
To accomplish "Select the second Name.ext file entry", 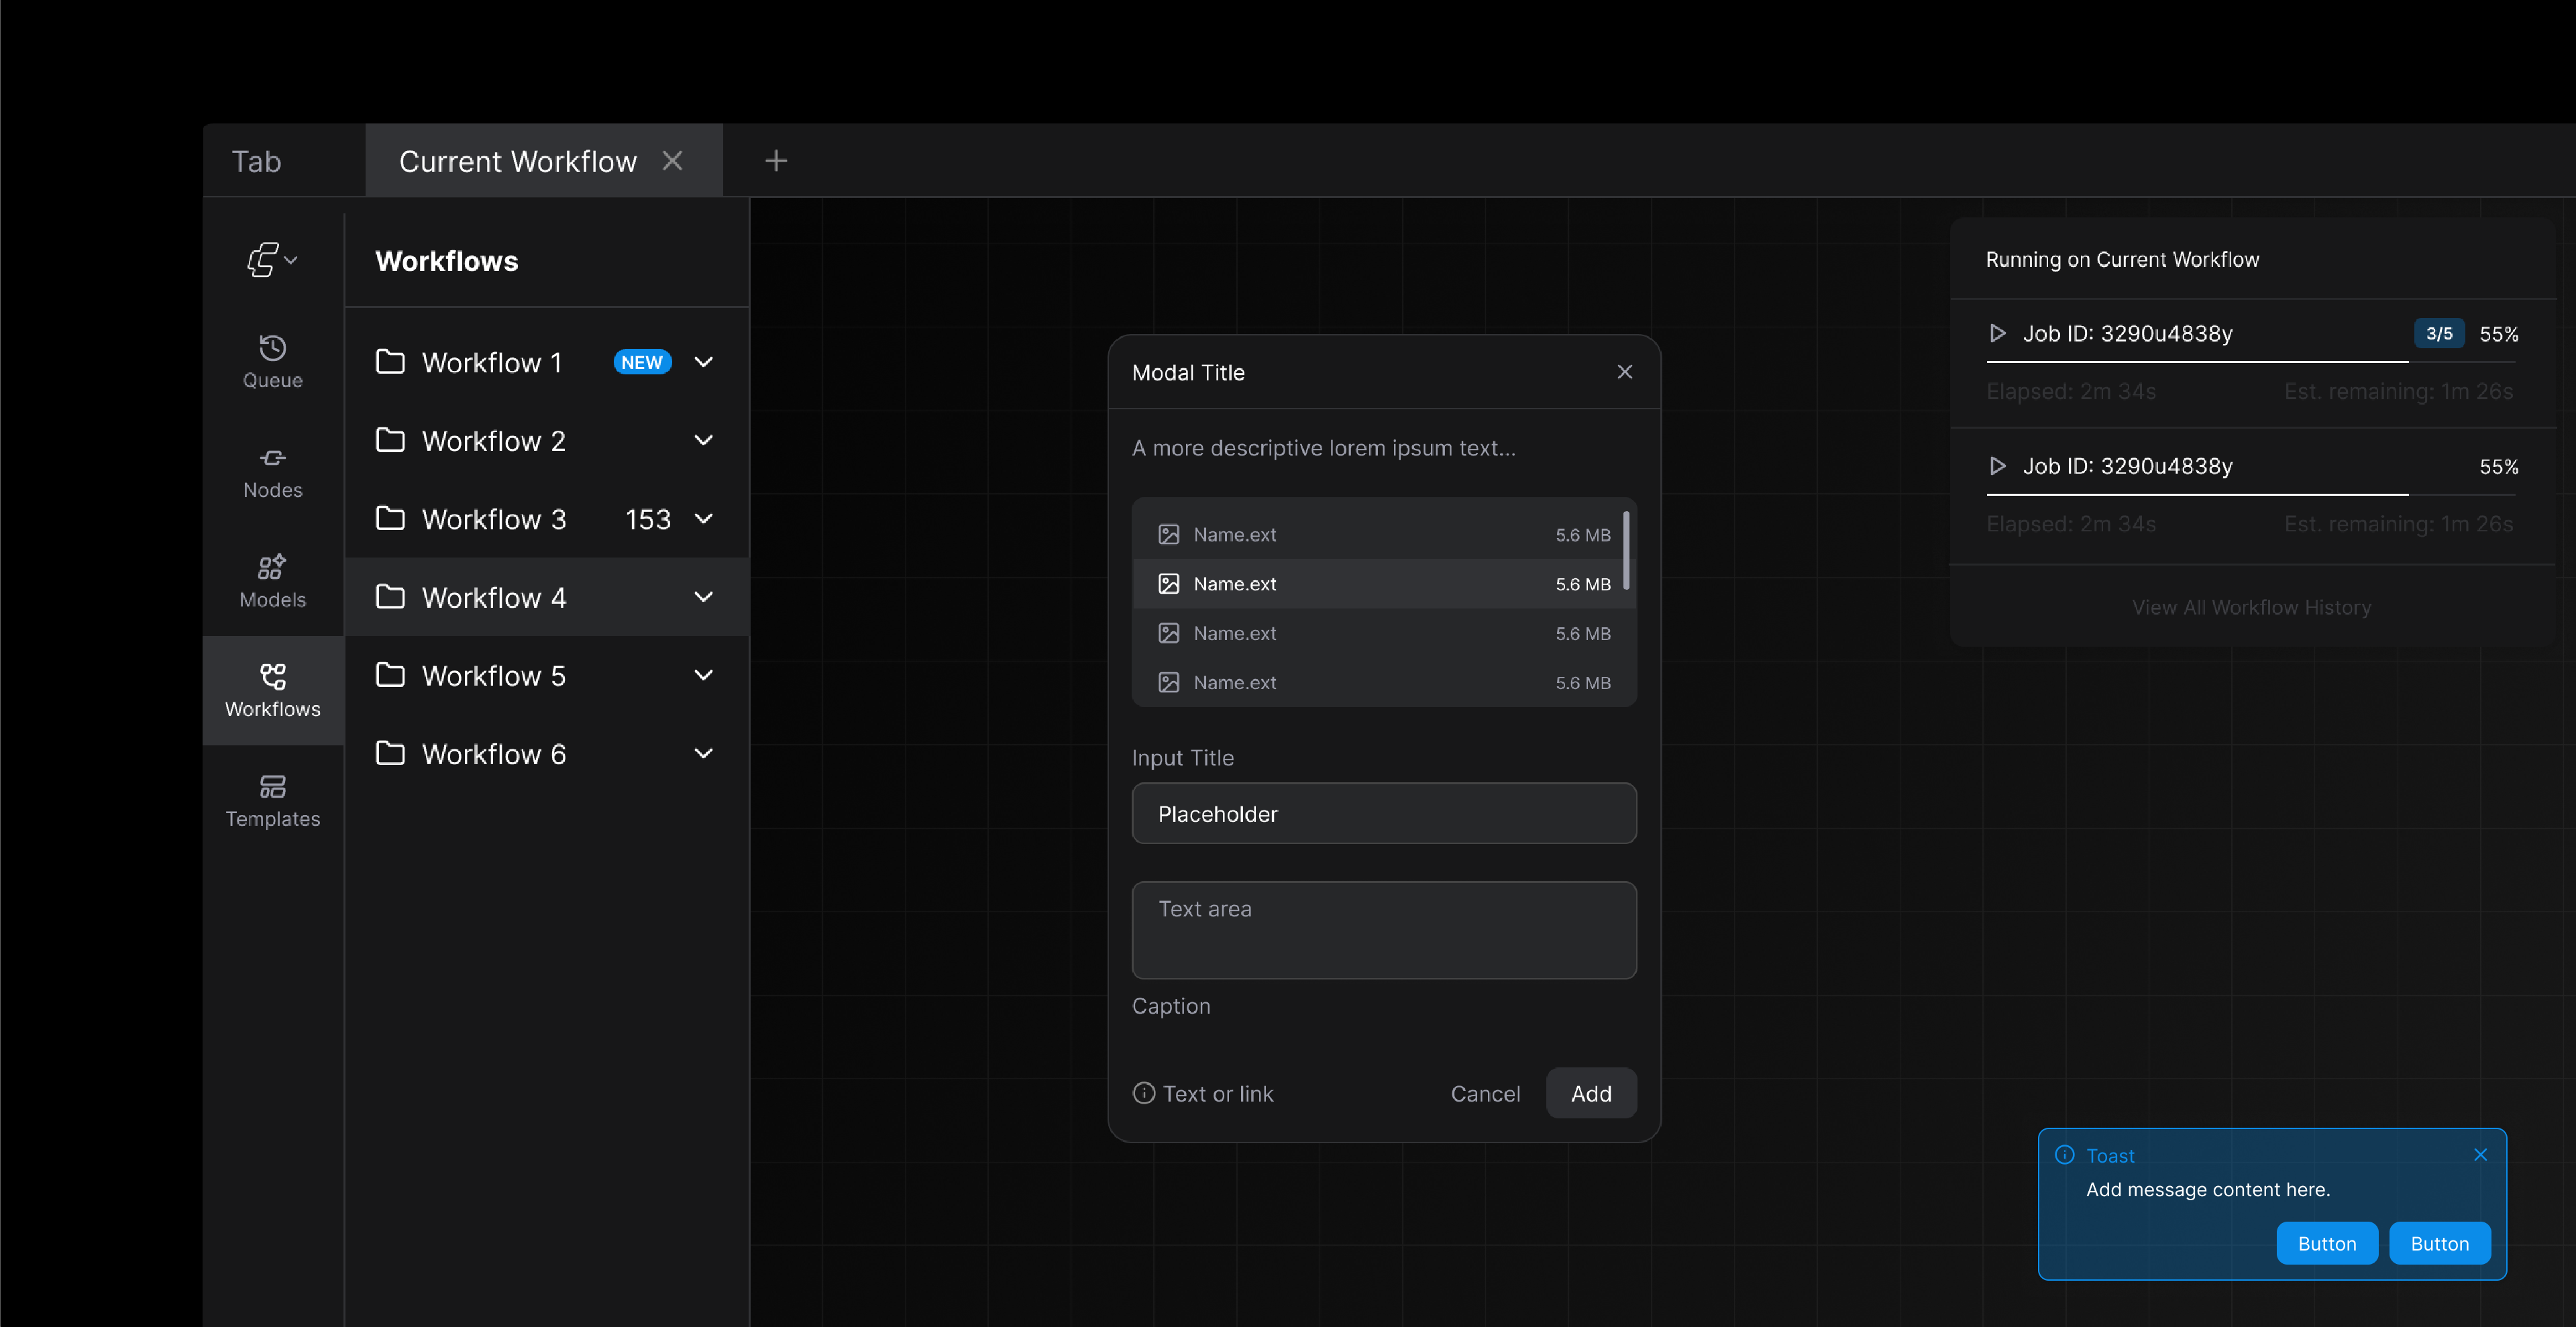I will coord(1383,583).
